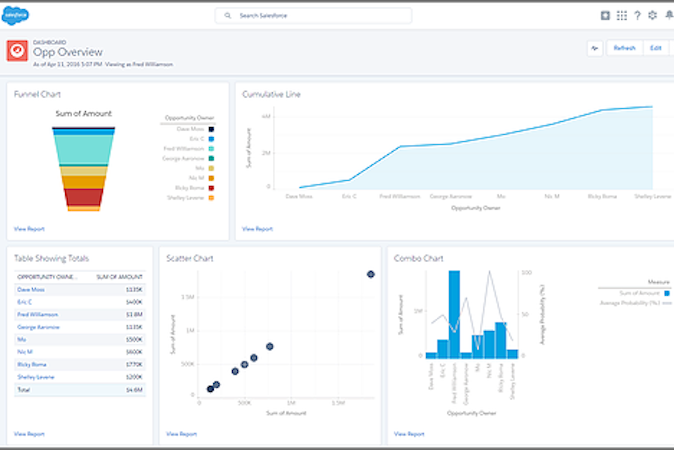
Task: Click the Funnel Chart title
Action: pos(37,94)
